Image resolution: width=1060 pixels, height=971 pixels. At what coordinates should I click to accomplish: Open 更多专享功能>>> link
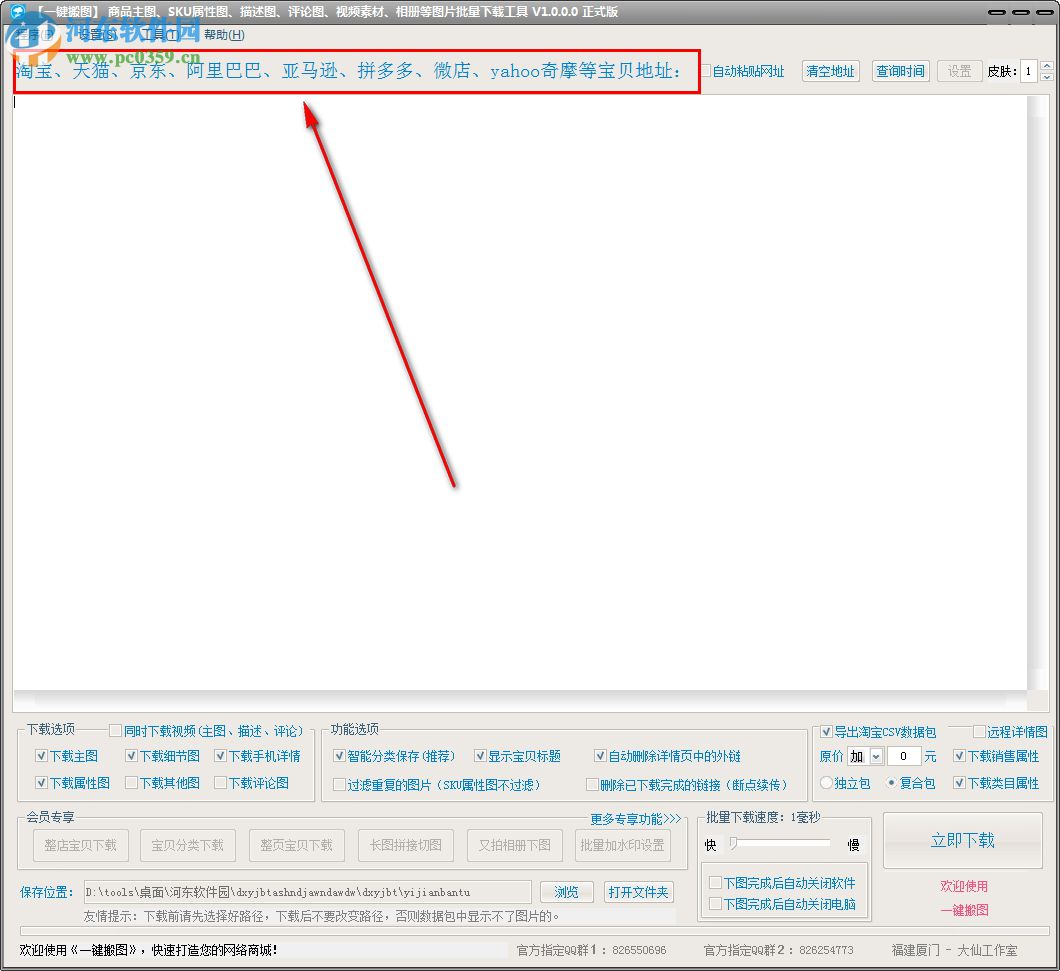[x=635, y=819]
